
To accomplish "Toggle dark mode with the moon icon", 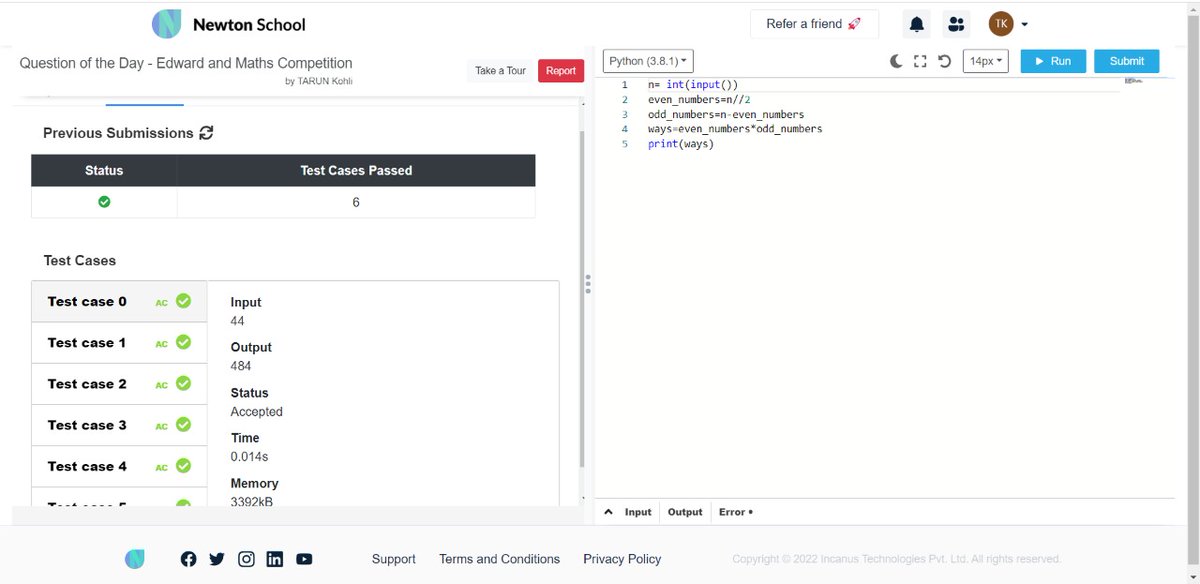I will point(896,60).
